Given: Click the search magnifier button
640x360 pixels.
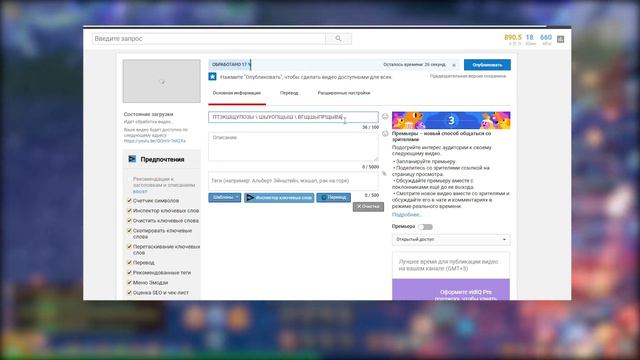Looking at the screenshot, I should pos(338,38).
